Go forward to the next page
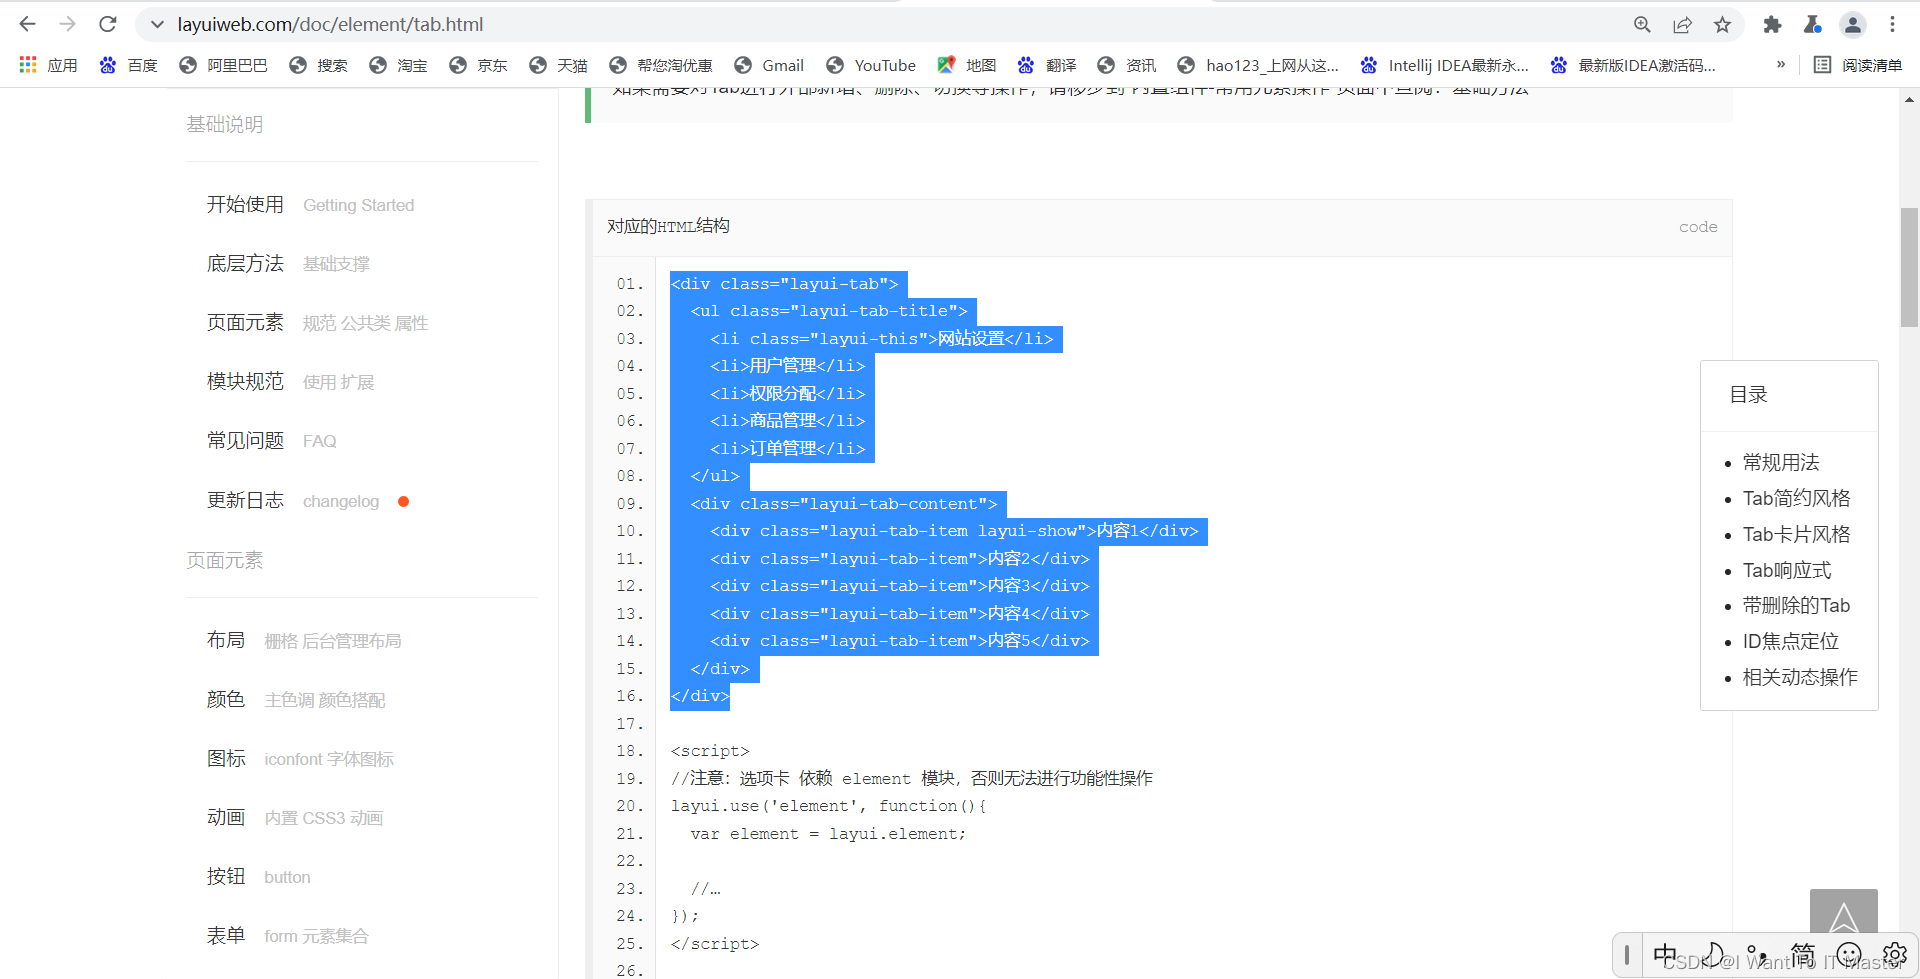Image resolution: width=1920 pixels, height=979 pixels. point(67,24)
